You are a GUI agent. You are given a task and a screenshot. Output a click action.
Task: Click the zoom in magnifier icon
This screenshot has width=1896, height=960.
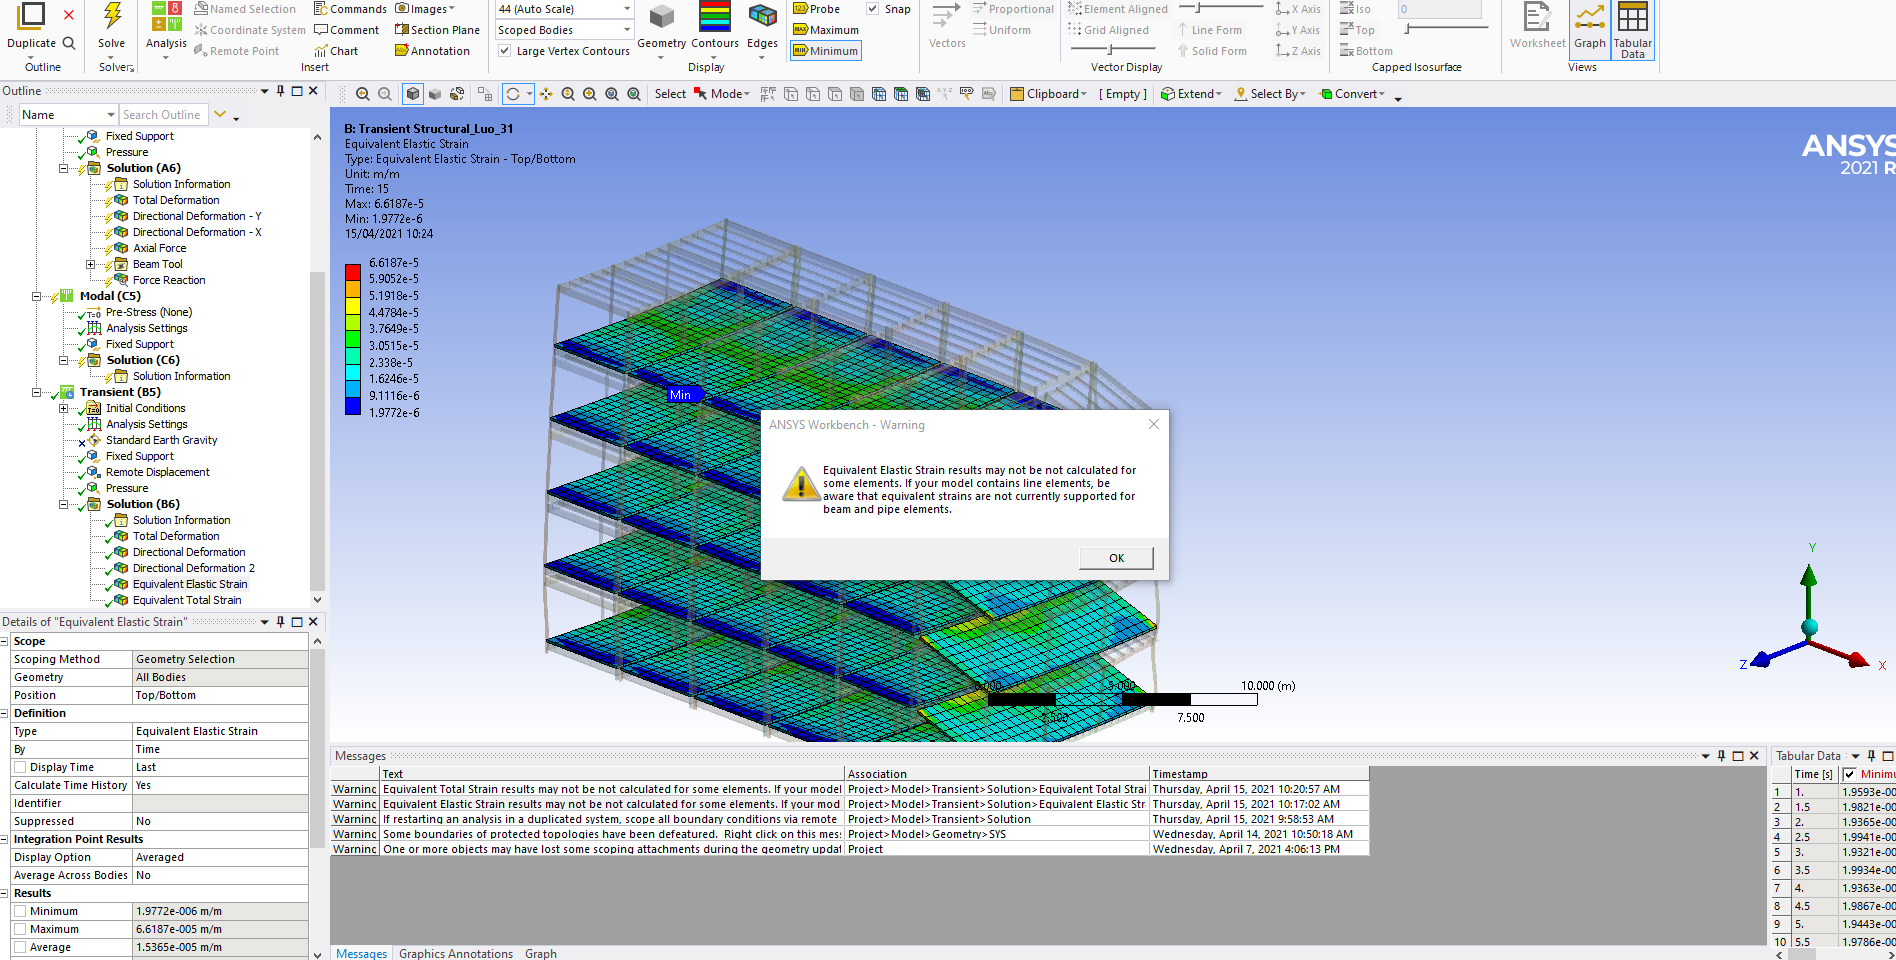[568, 94]
